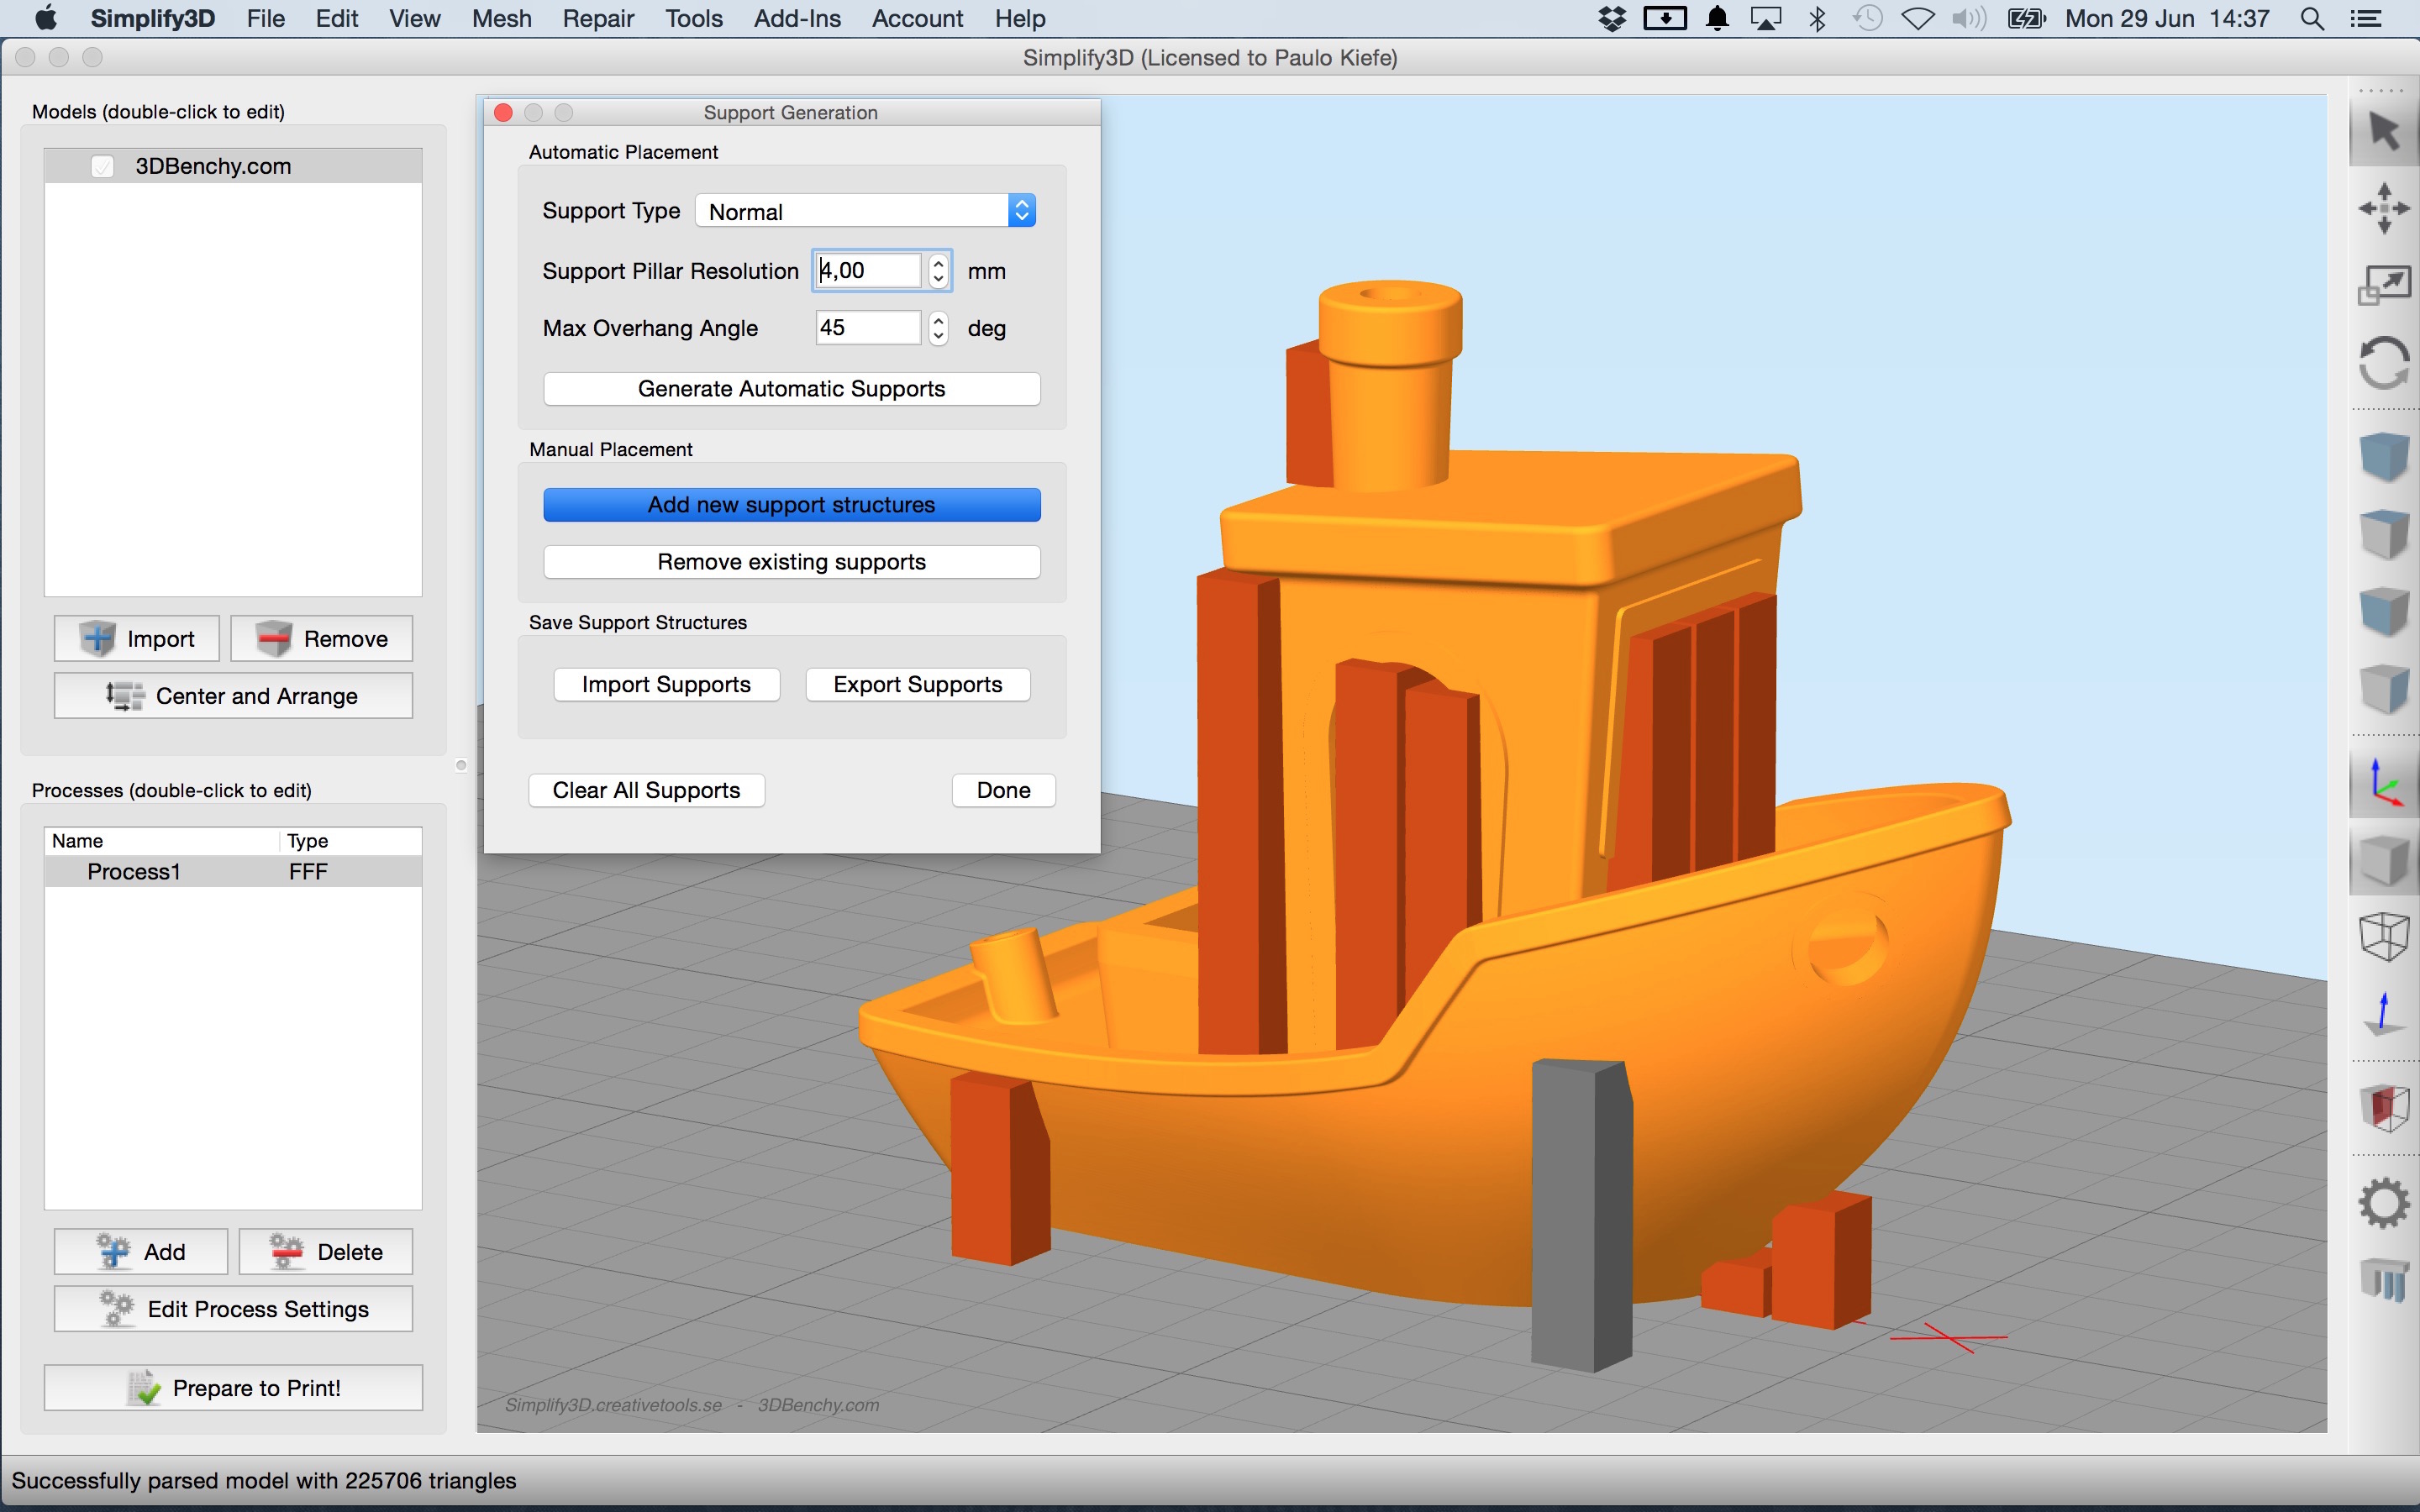Open the File menu
The height and width of the screenshot is (1512, 2420).
(x=266, y=18)
